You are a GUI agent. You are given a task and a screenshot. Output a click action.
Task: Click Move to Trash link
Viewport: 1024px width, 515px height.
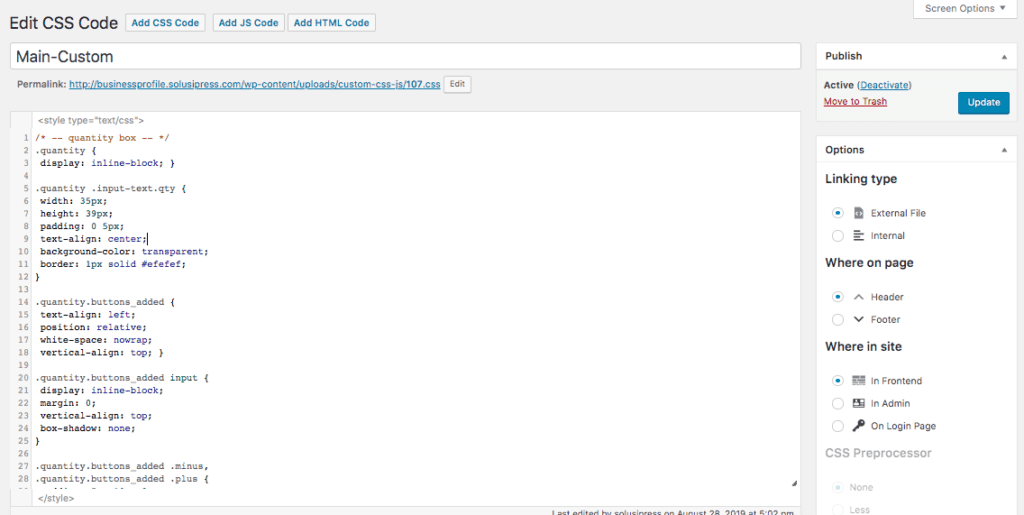pyautogui.click(x=855, y=102)
